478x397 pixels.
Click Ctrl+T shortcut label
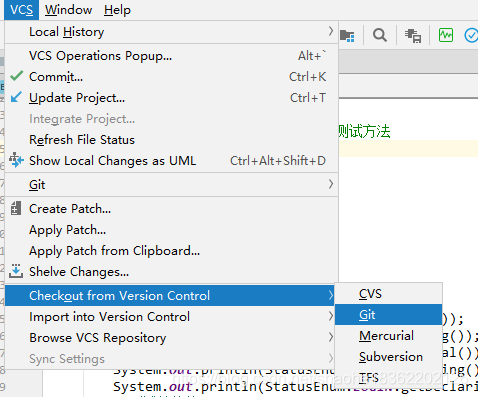(x=308, y=98)
